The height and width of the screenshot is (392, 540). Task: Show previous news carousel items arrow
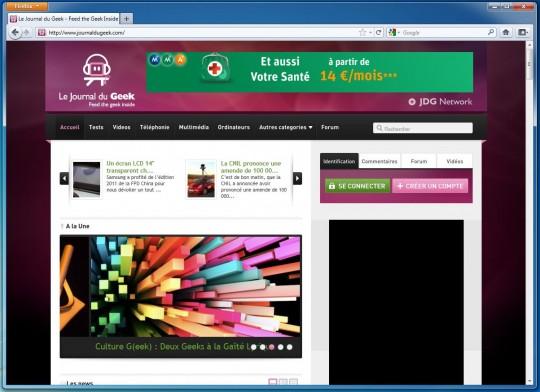[x=64, y=178]
